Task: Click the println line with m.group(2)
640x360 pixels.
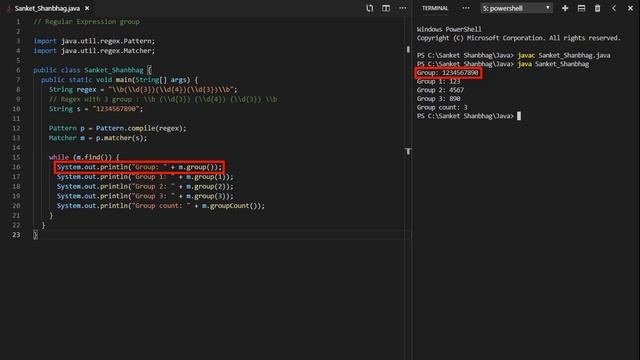Action: pyautogui.click(x=145, y=187)
